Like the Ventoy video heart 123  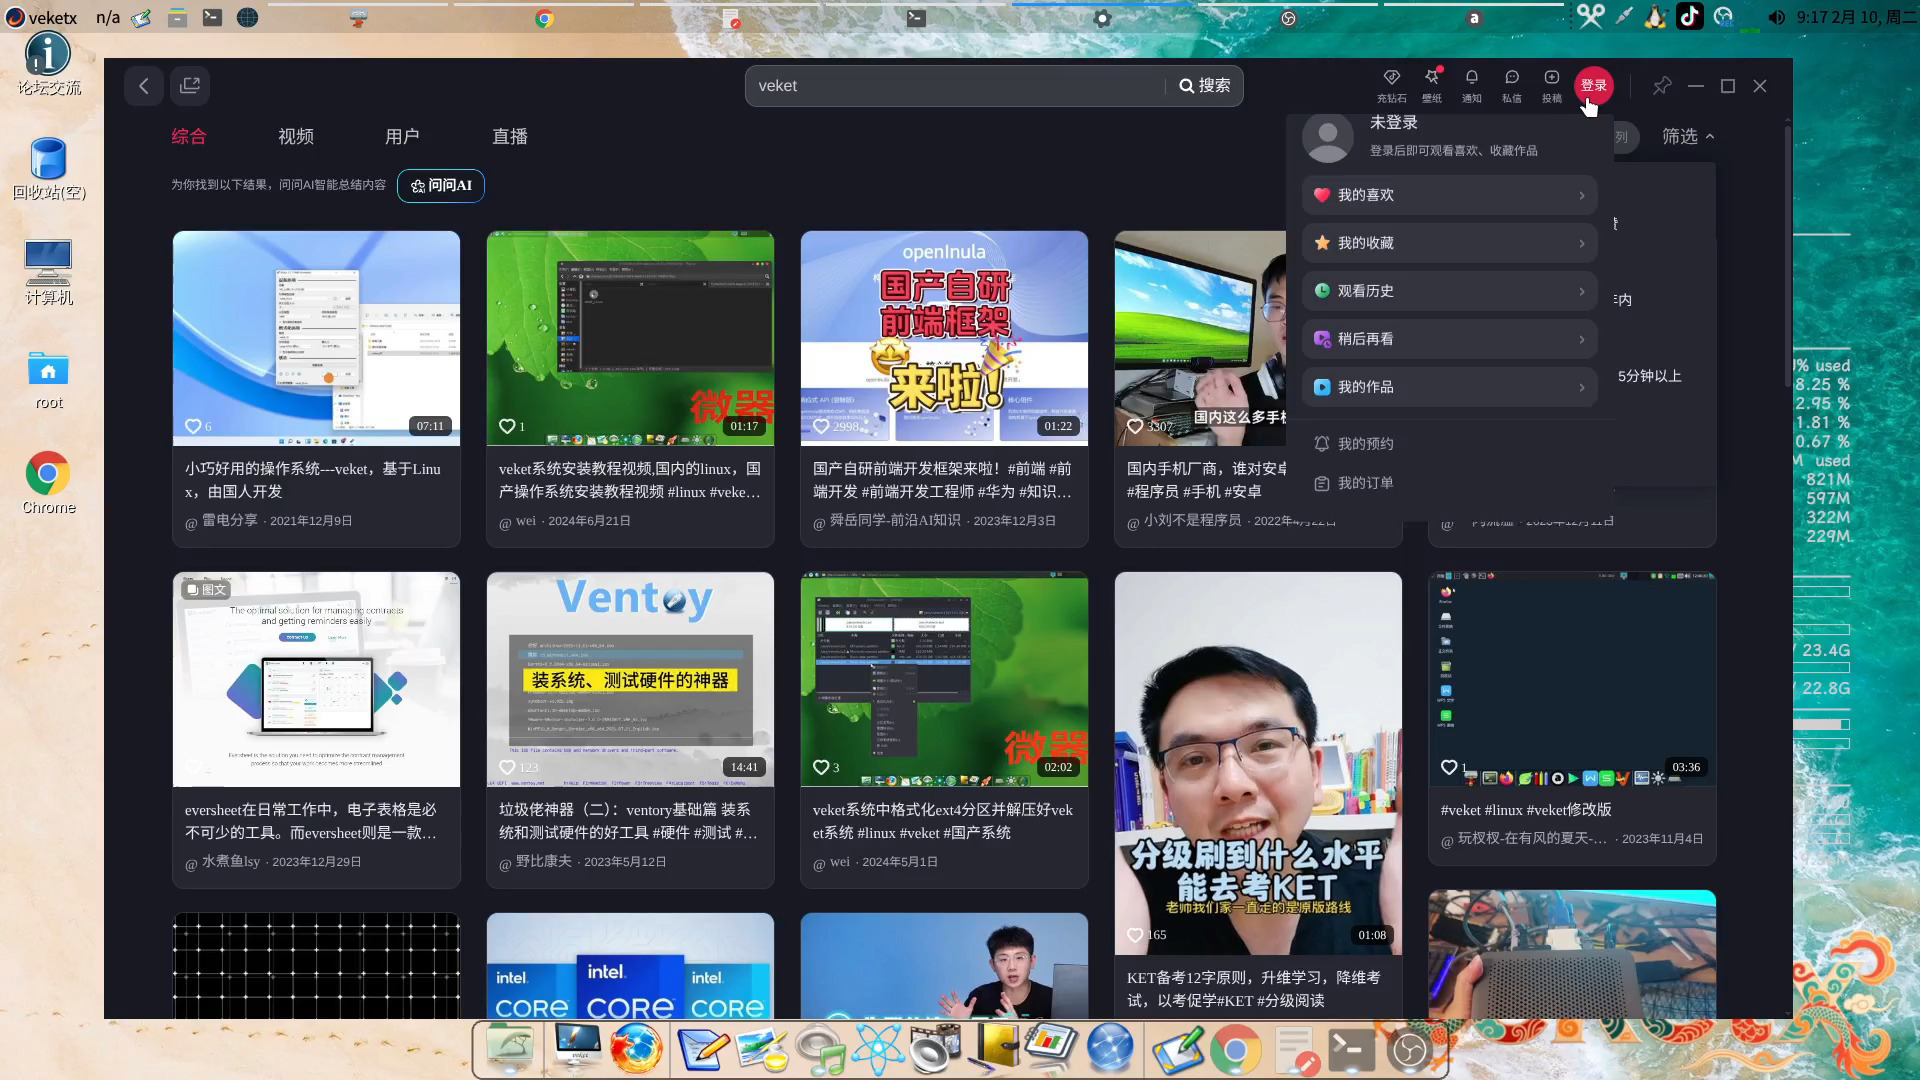click(507, 767)
